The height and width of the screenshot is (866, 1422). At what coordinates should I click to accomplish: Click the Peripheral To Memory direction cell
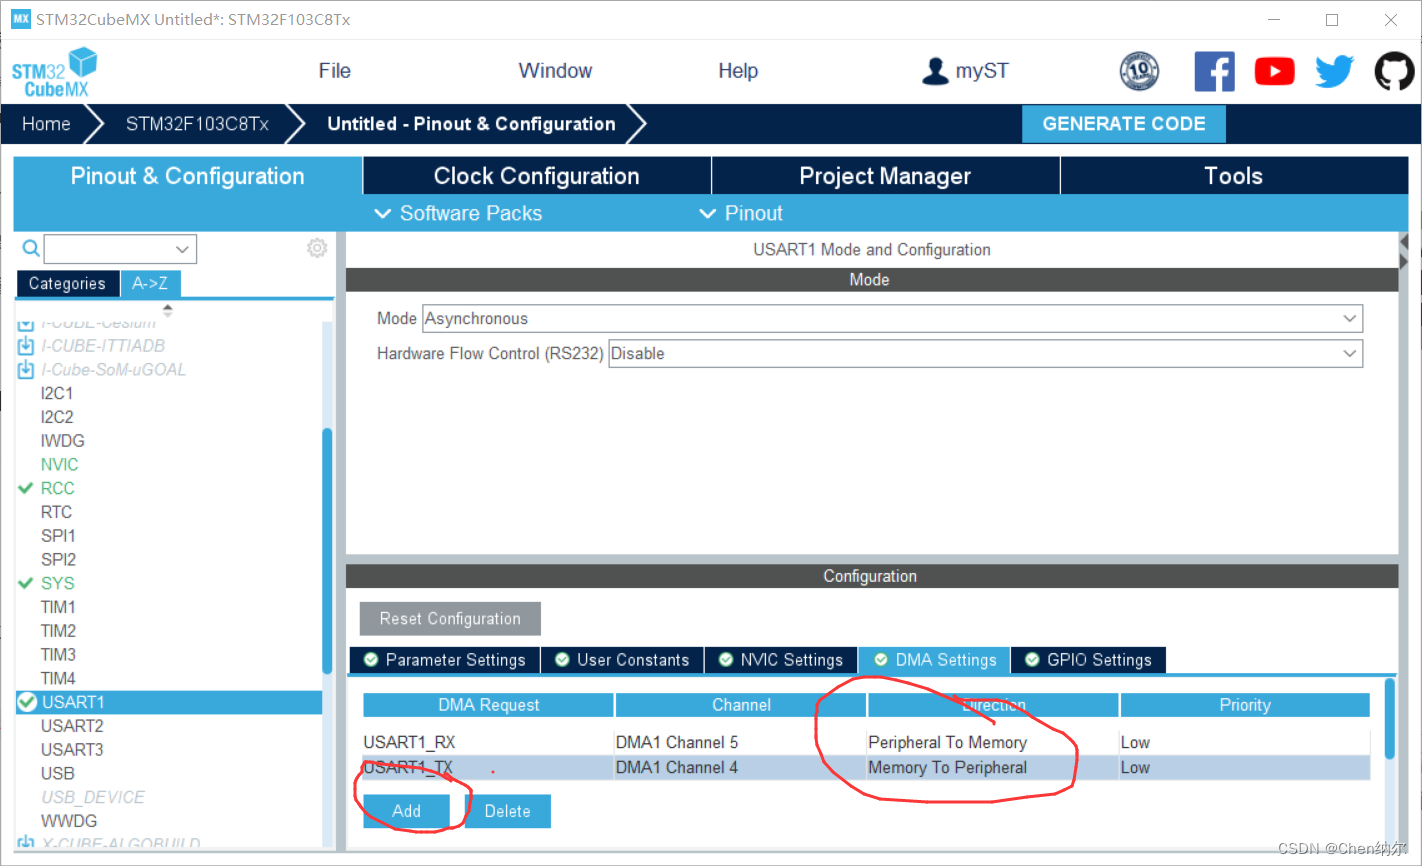tap(993, 743)
